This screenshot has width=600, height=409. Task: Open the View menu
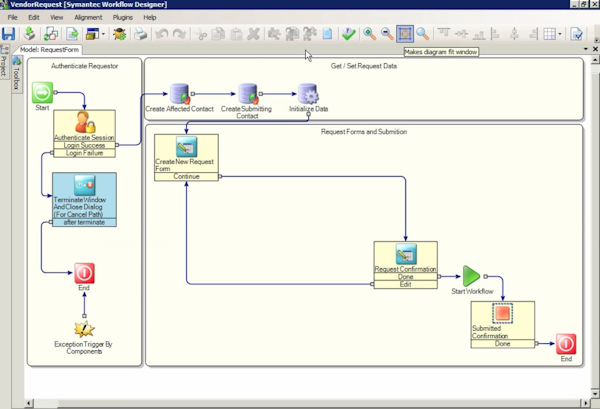click(57, 17)
